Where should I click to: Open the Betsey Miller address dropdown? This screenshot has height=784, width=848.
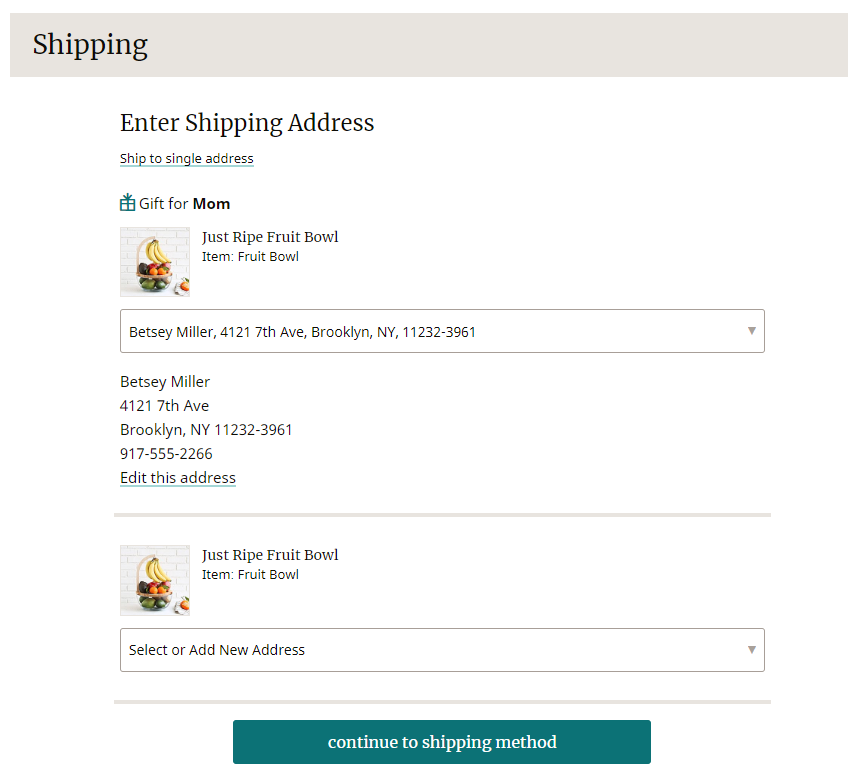(442, 331)
